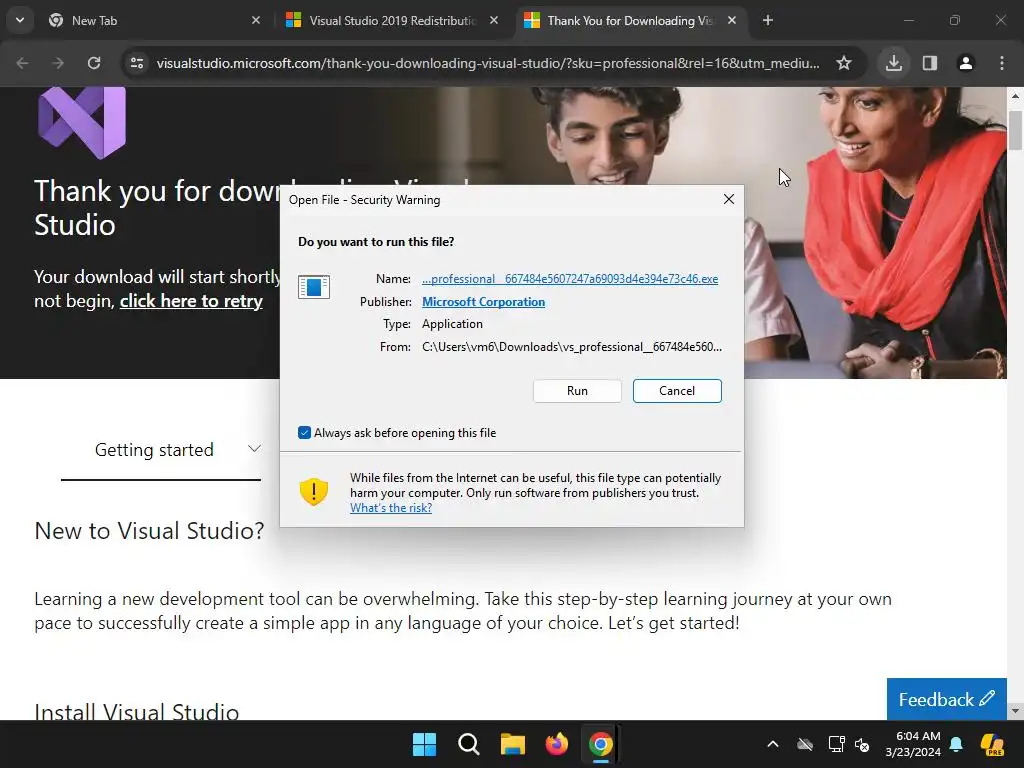Viewport: 1024px width, 768px height.
Task: Show hidden system tray icons
Action: [x=773, y=744]
